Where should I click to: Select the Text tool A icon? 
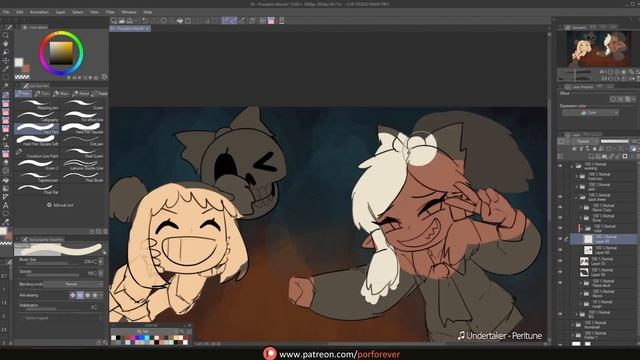tap(6, 205)
